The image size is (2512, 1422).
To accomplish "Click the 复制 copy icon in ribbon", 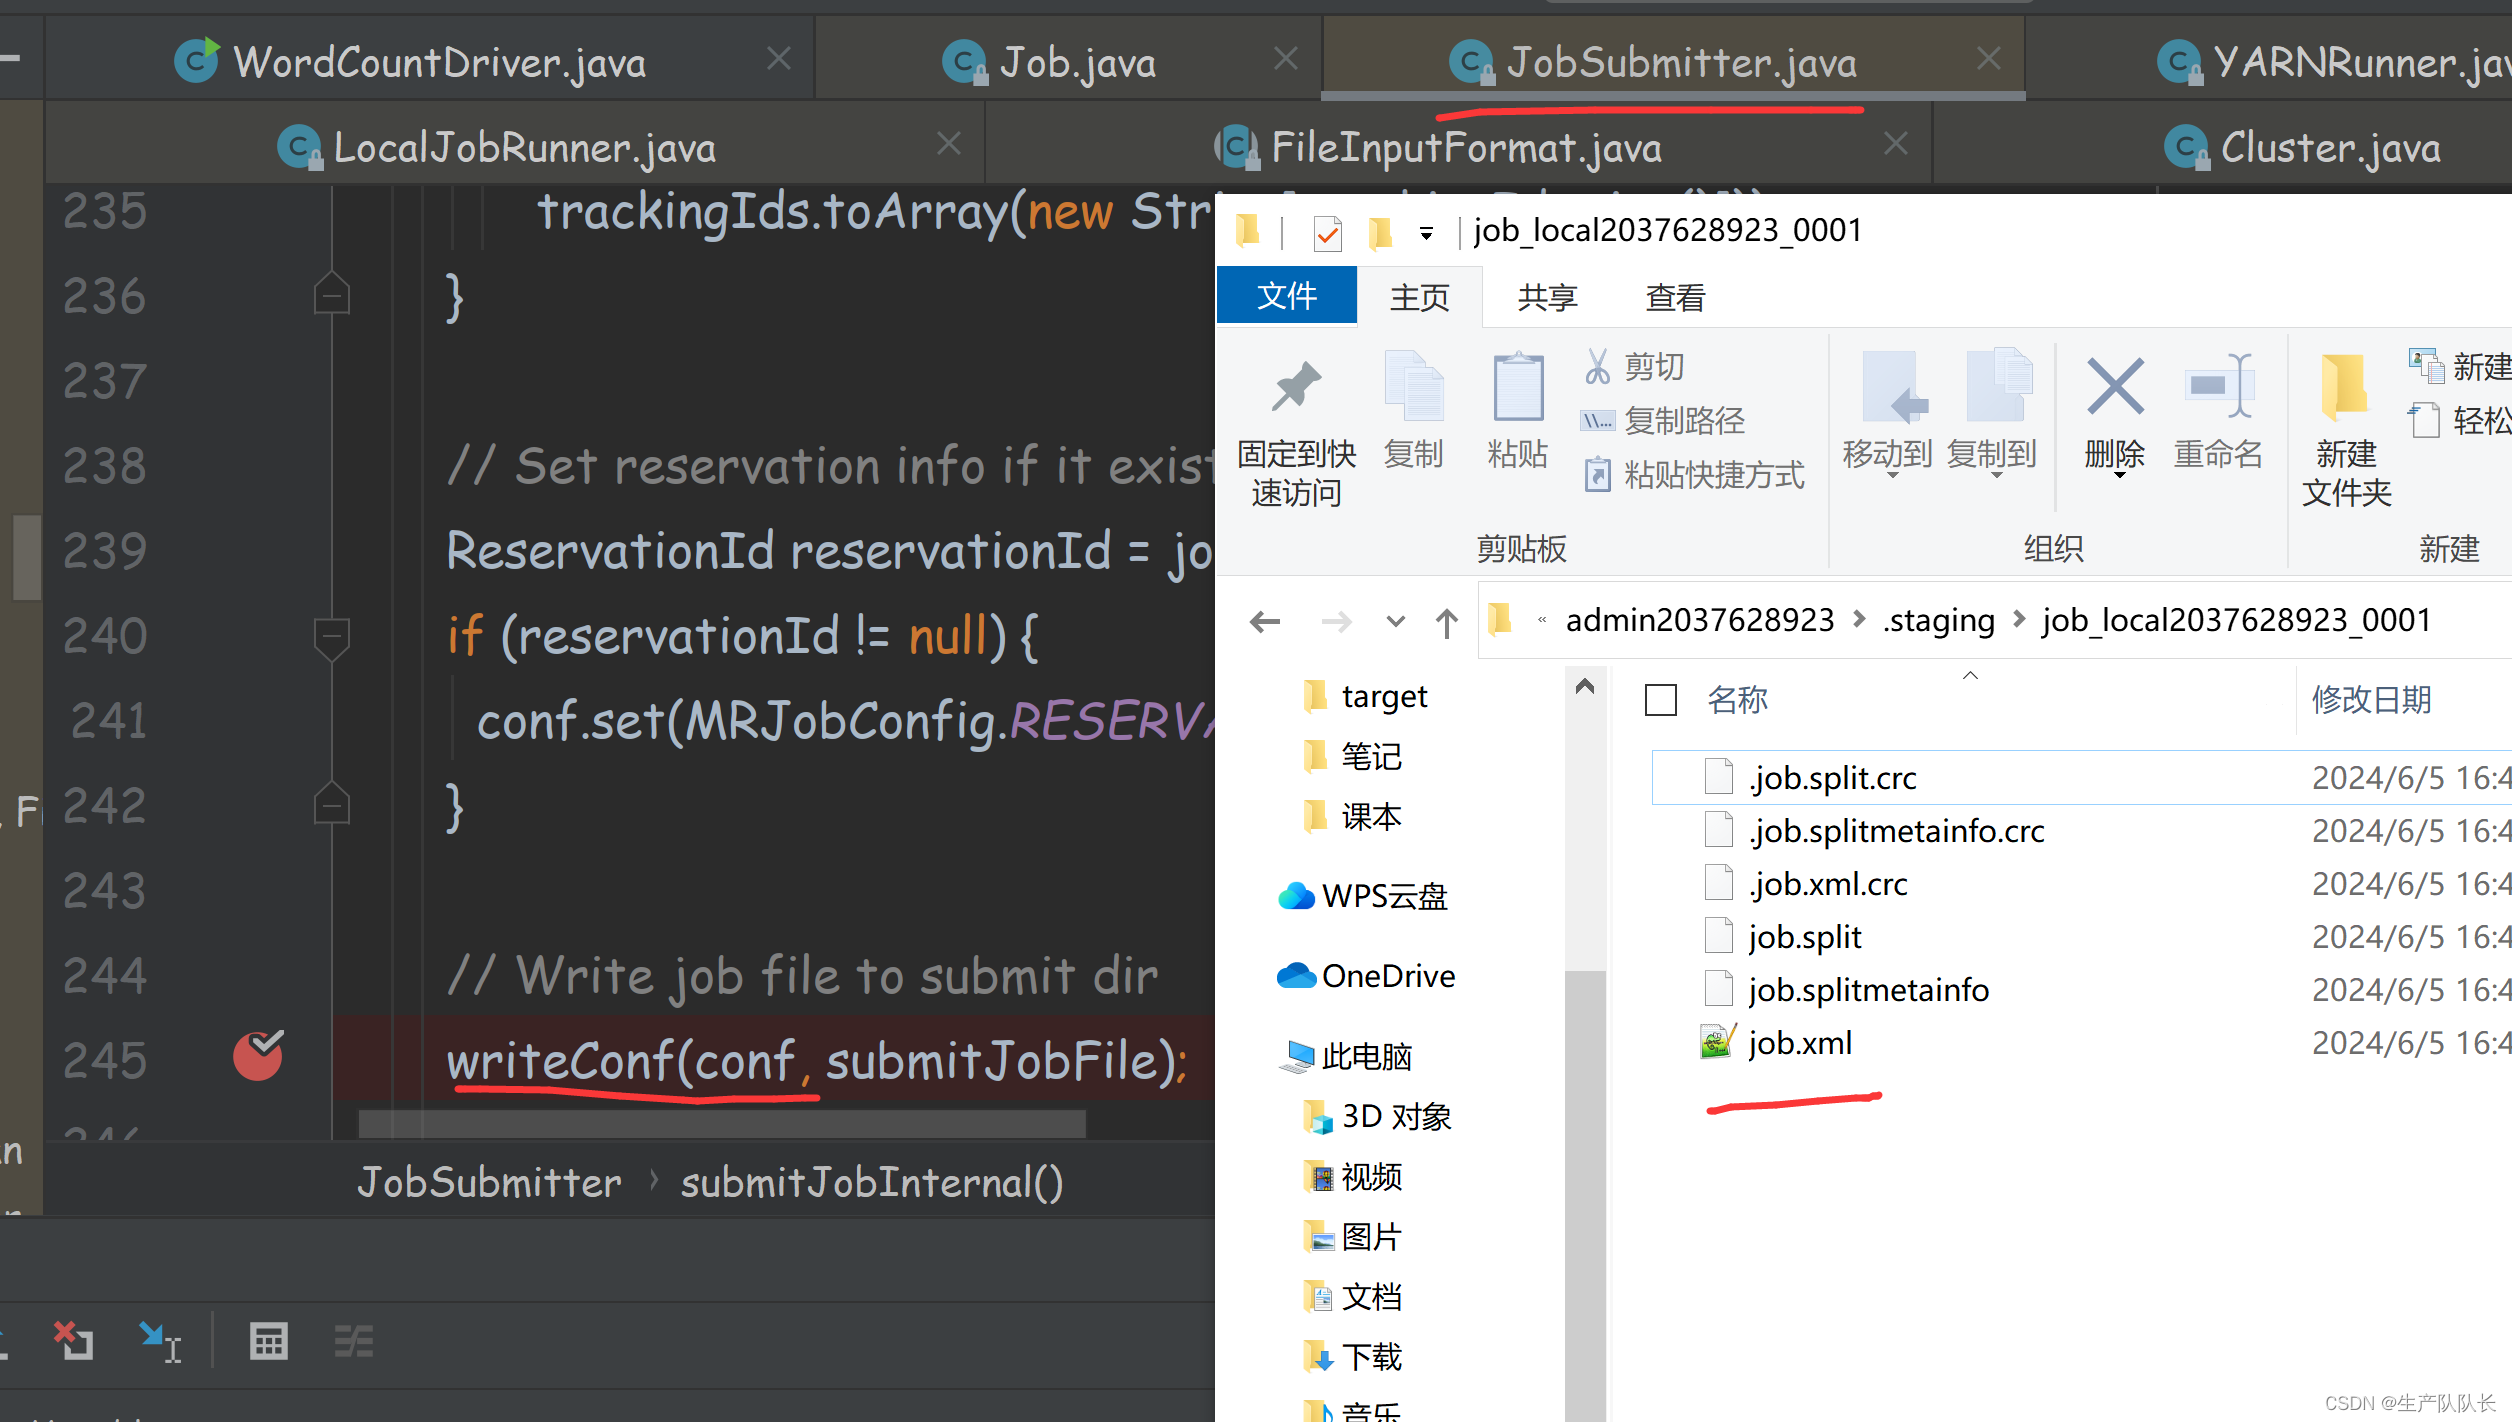I will (x=1414, y=386).
